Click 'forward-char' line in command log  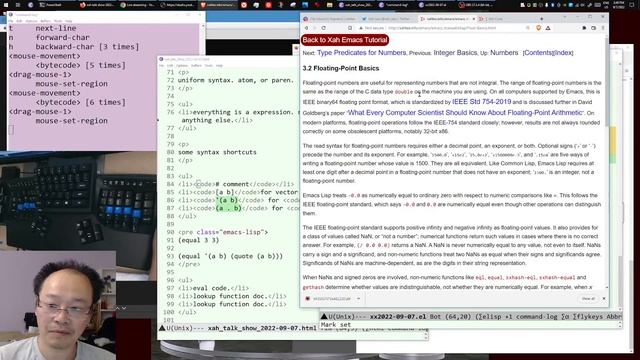tap(62, 37)
